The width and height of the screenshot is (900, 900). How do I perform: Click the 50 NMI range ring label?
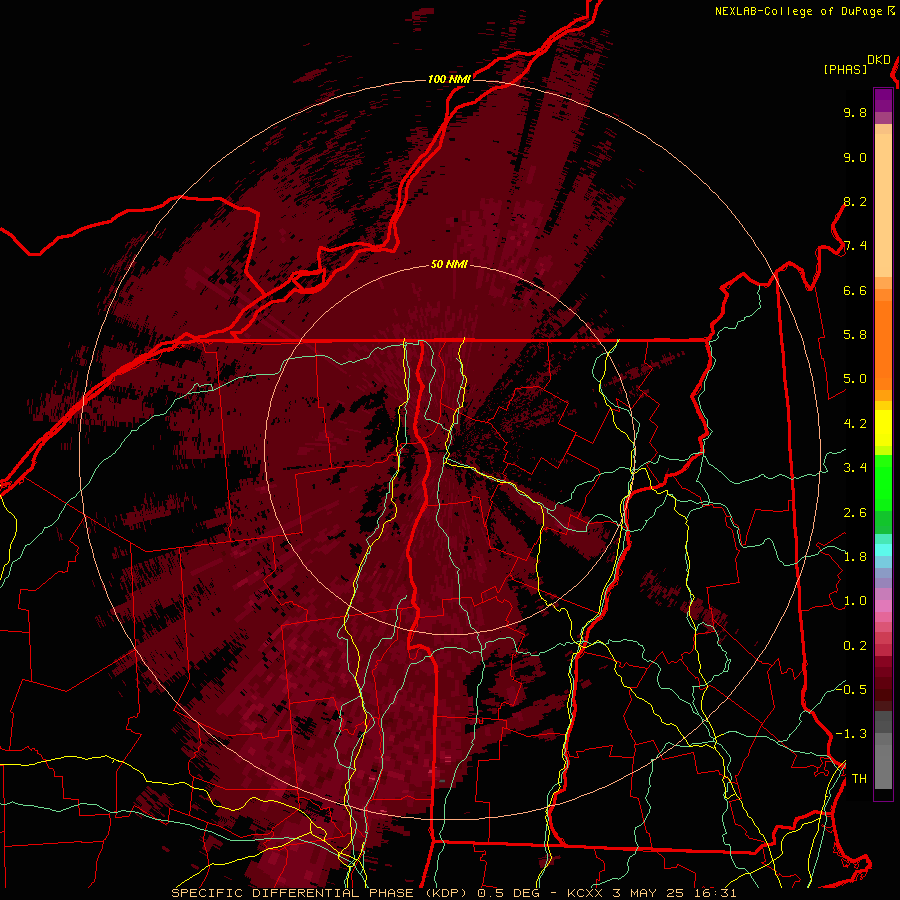pyautogui.click(x=449, y=265)
